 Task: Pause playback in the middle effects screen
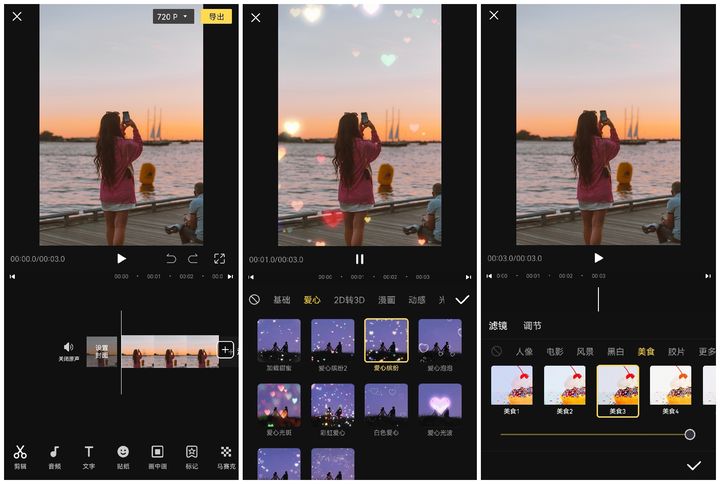pos(360,259)
